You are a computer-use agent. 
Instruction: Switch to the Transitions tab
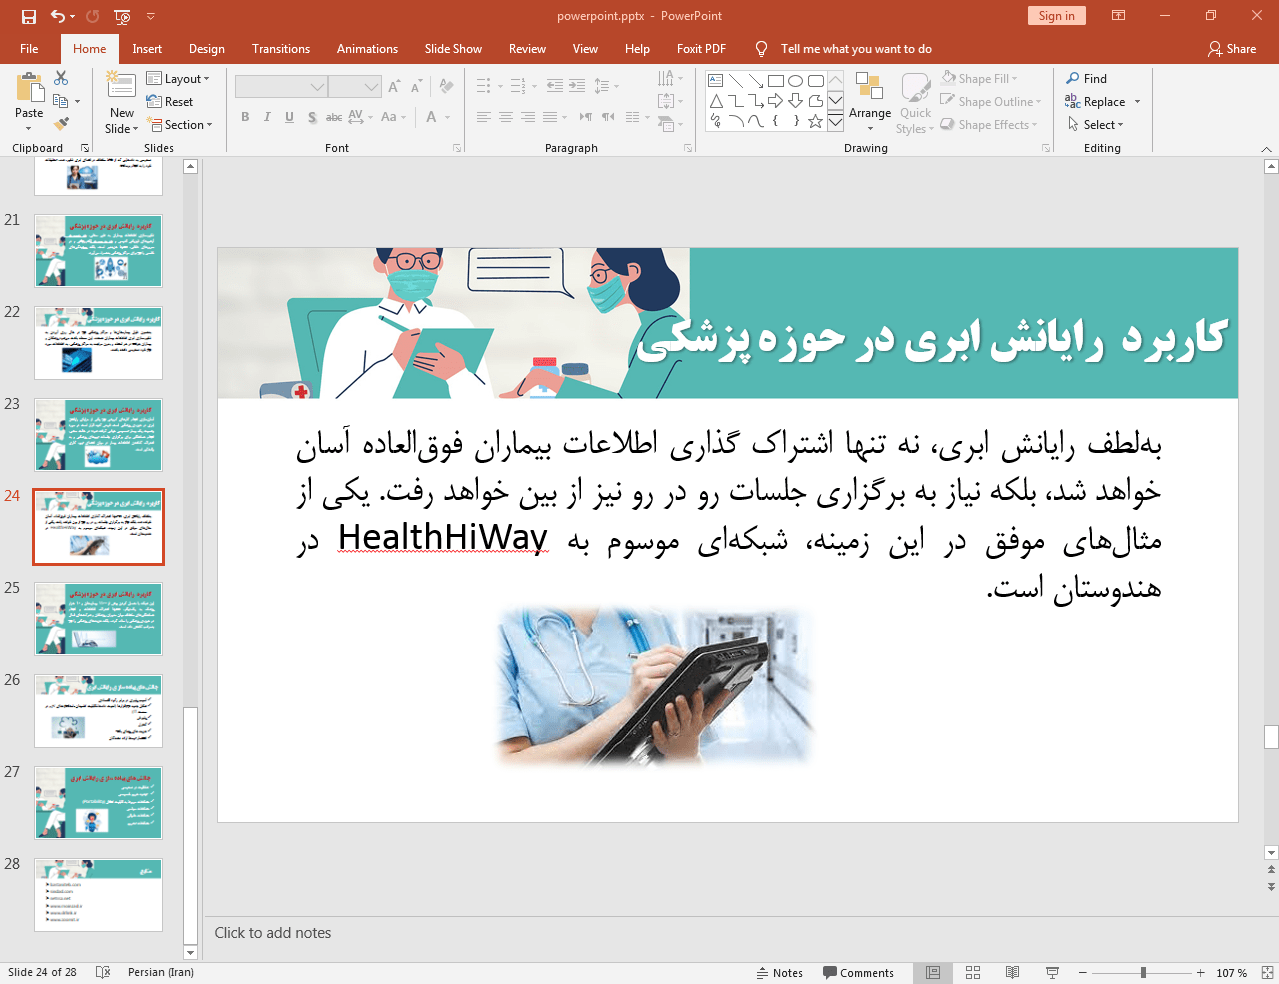pyautogui.click(x=281, y=49)
